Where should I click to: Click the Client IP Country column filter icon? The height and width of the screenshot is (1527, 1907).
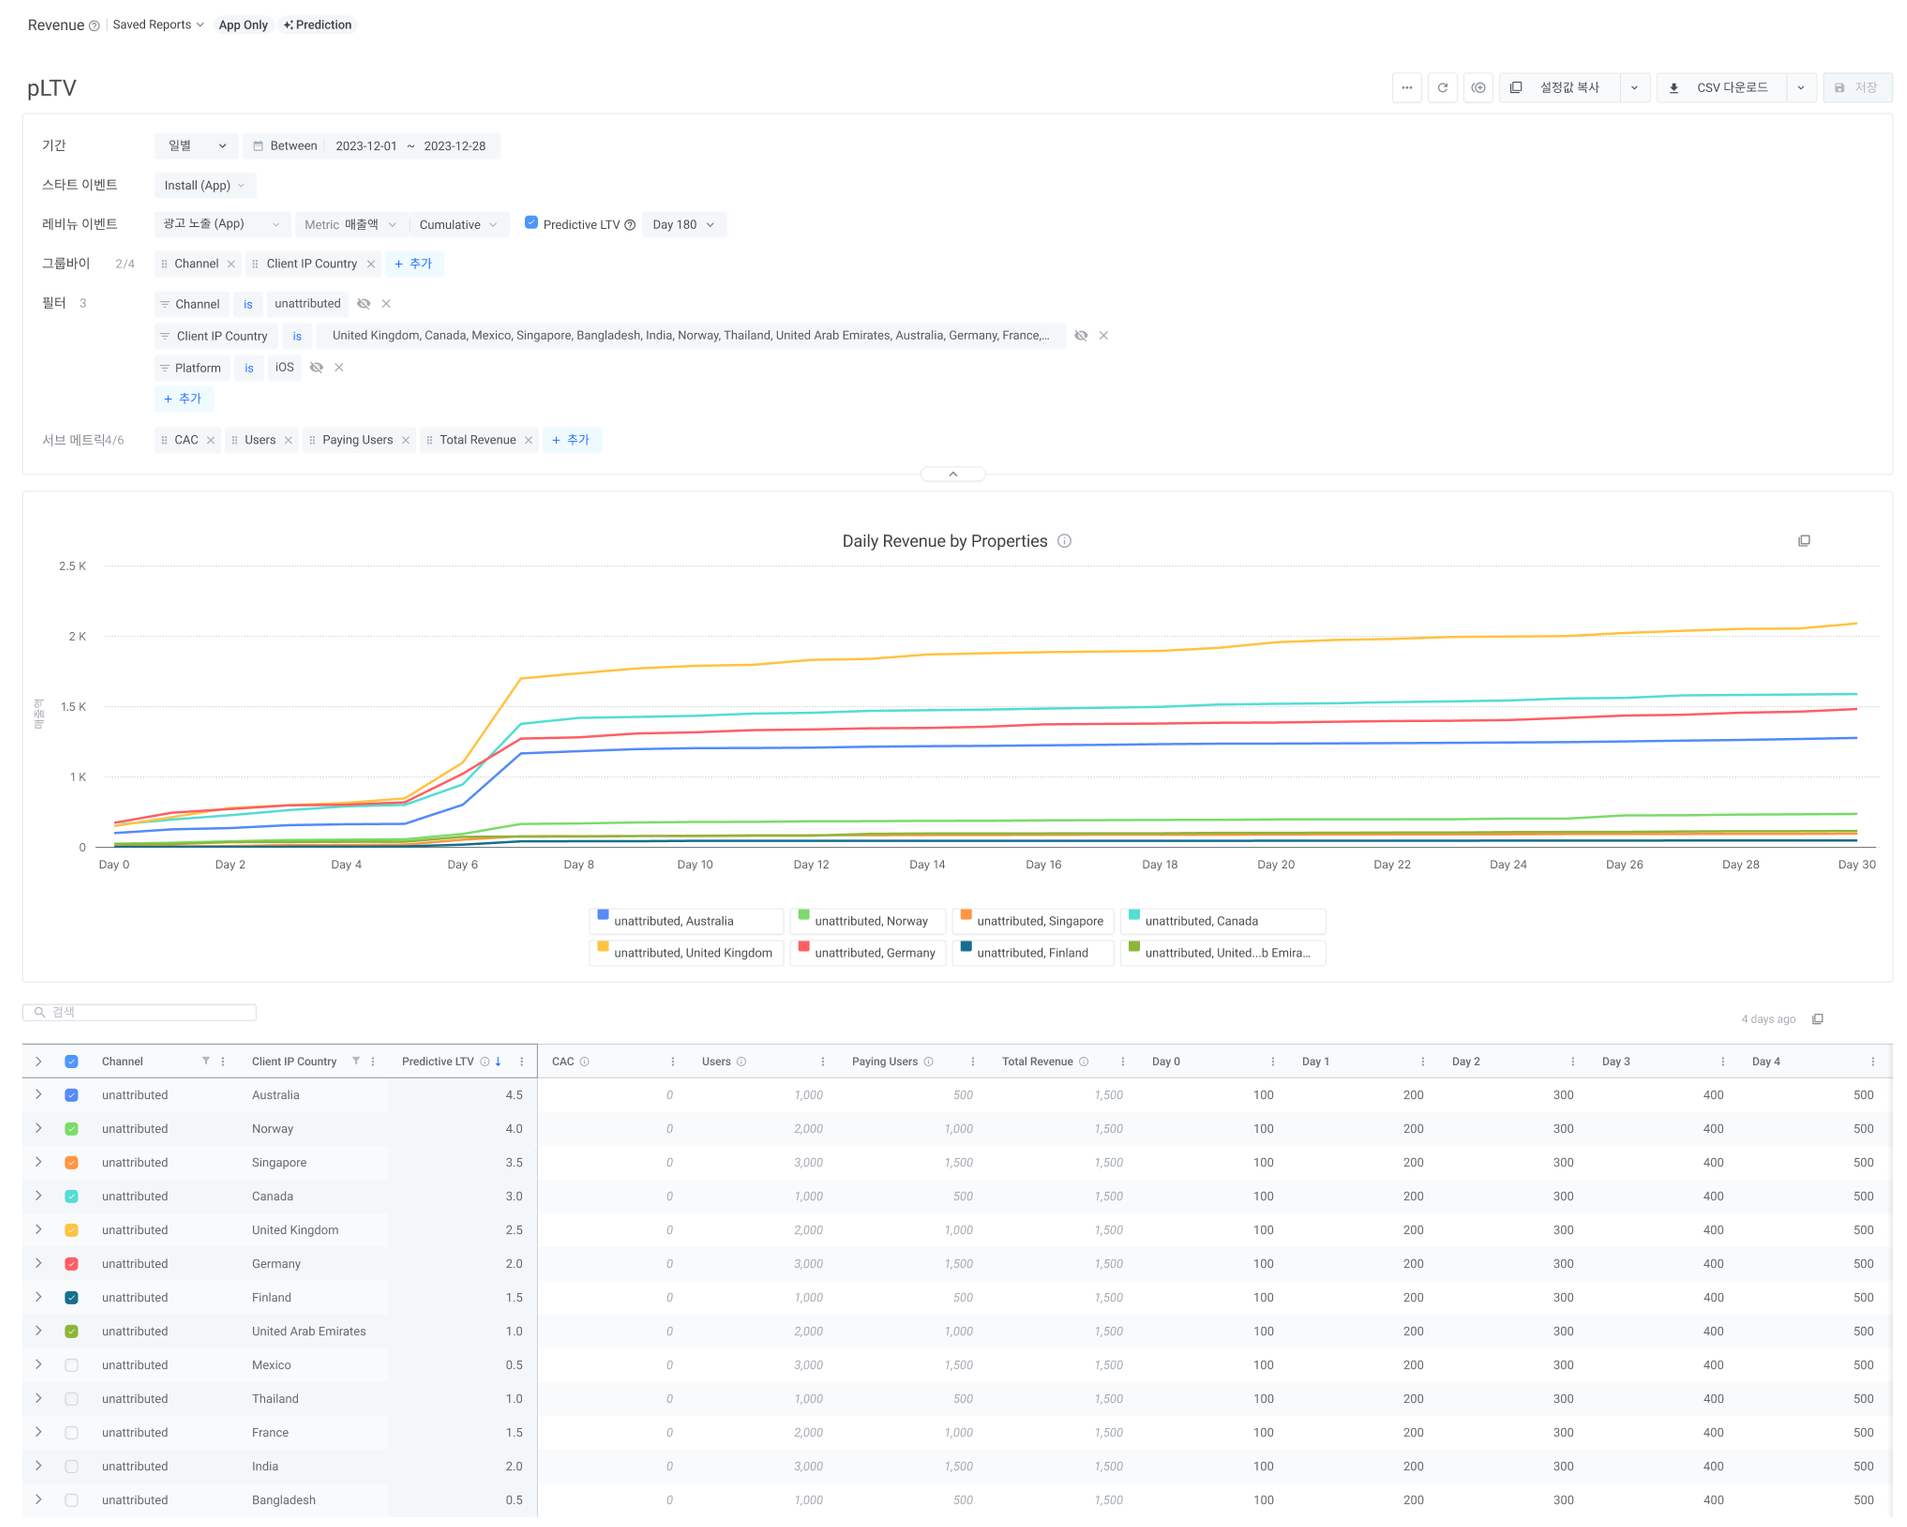(356, 1061)
